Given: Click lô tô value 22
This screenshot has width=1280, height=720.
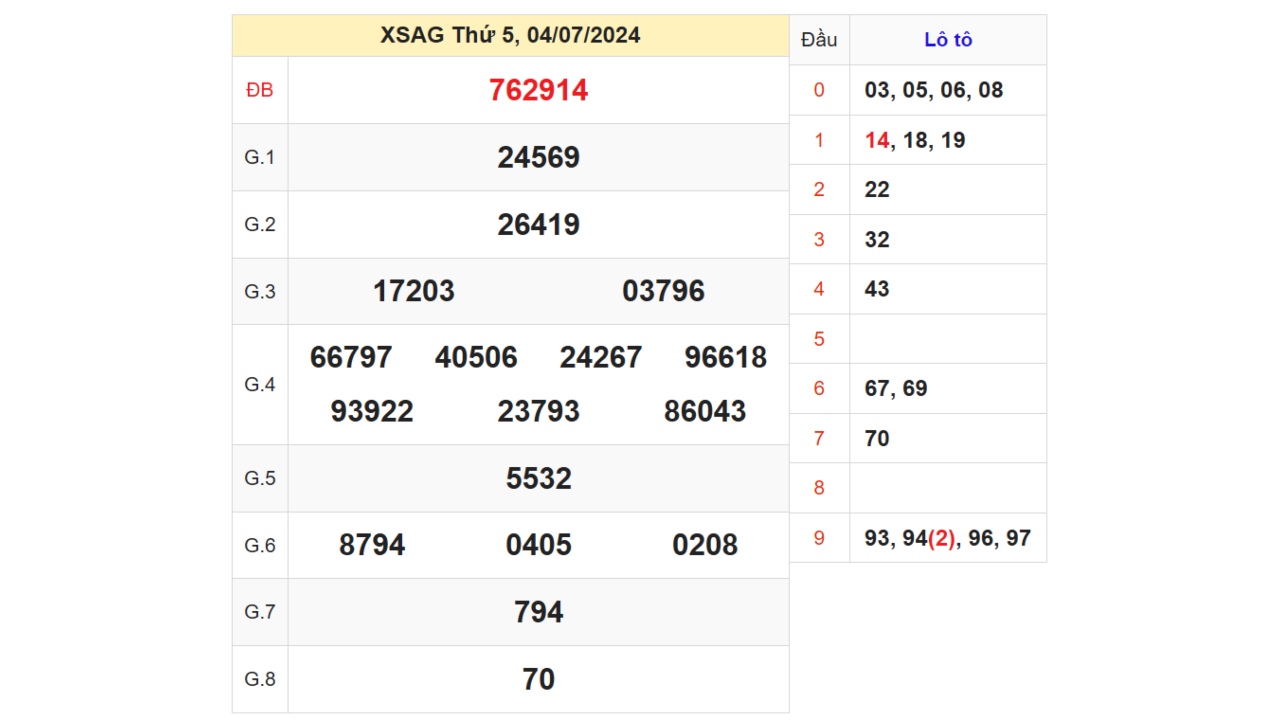Looking at the screenshot, I should [877, 190].
